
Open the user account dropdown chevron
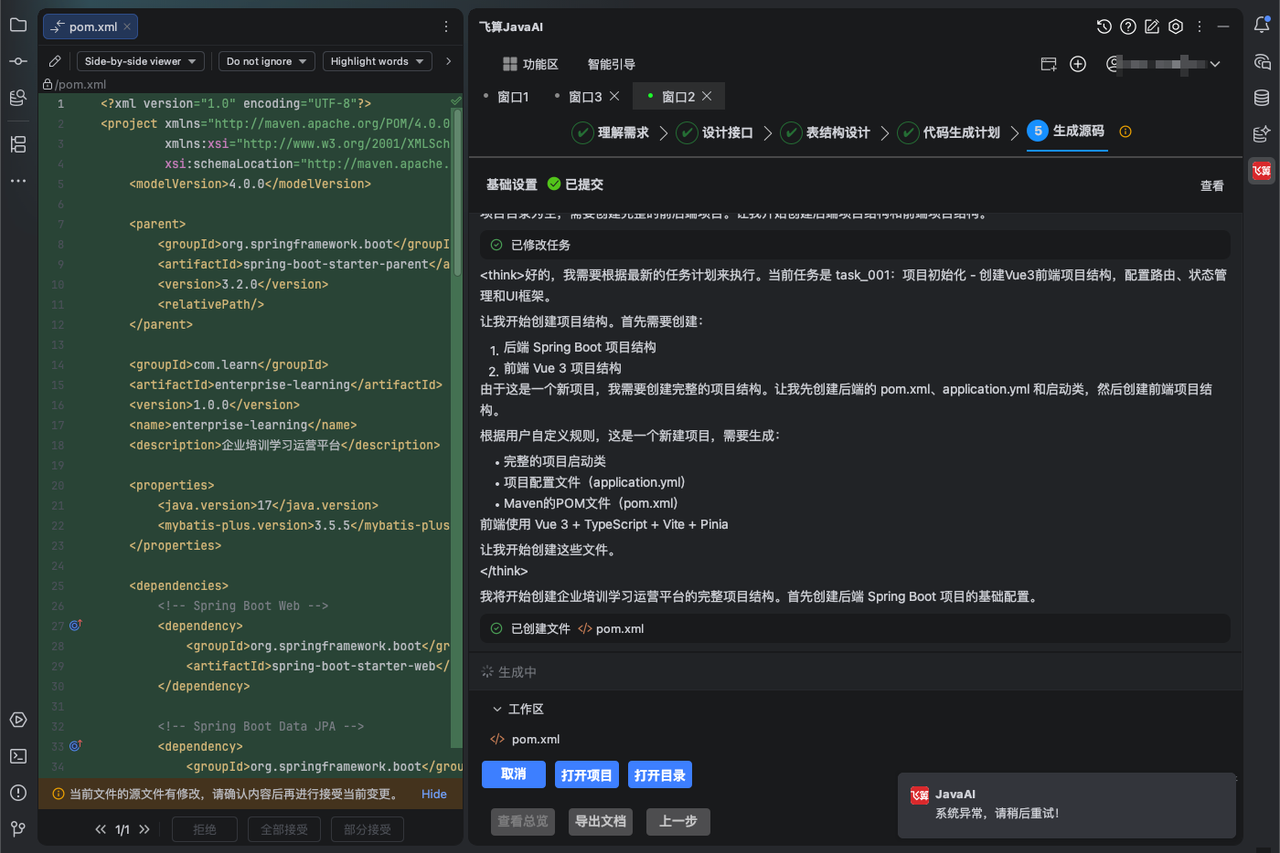click(1215, 64)
